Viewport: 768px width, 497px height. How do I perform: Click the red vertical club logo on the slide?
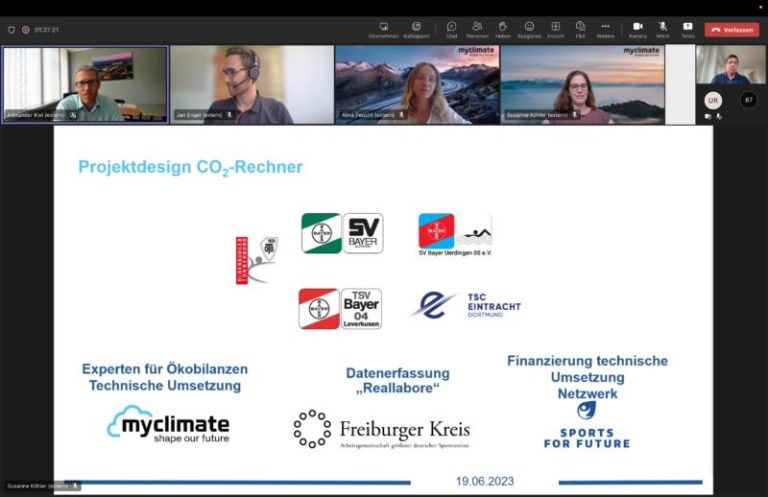tap(257, 260)
